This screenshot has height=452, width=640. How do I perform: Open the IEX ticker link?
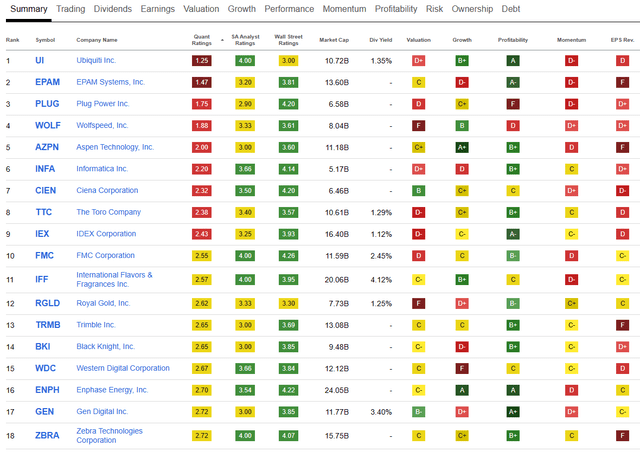tap(42, 234)
